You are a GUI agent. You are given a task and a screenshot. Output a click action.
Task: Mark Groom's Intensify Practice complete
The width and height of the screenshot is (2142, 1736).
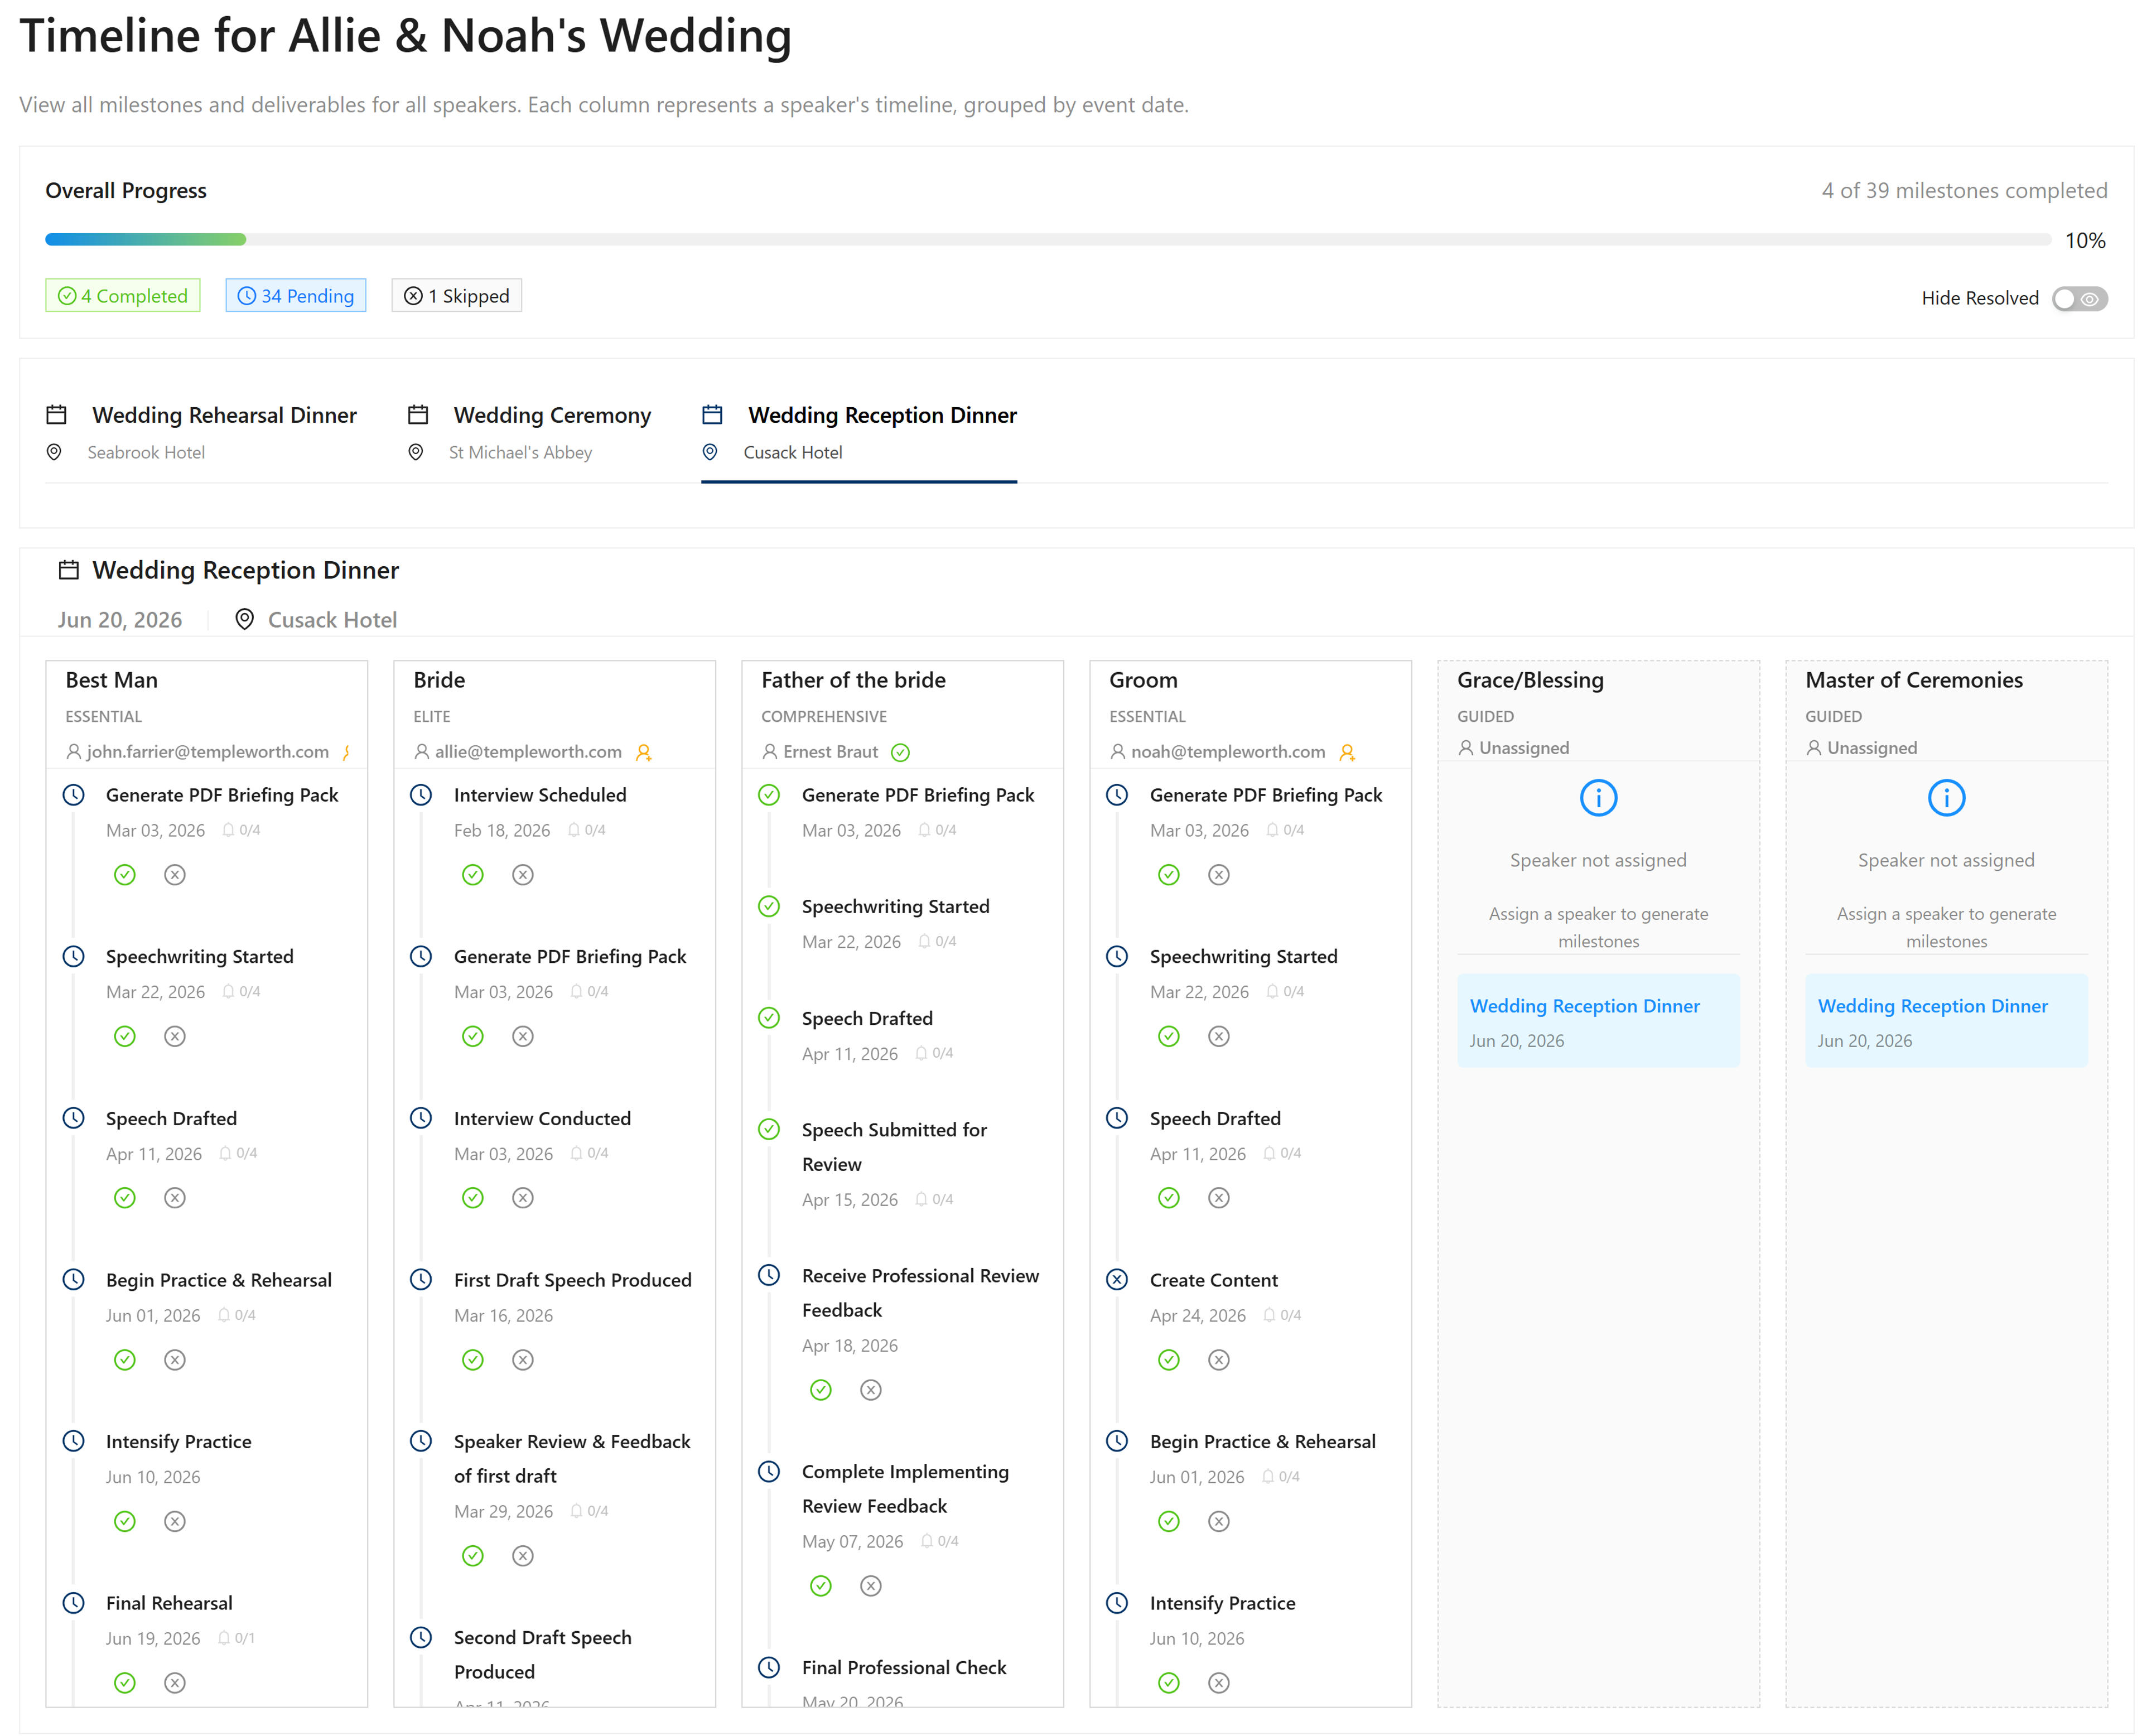coord(1169,1683)
